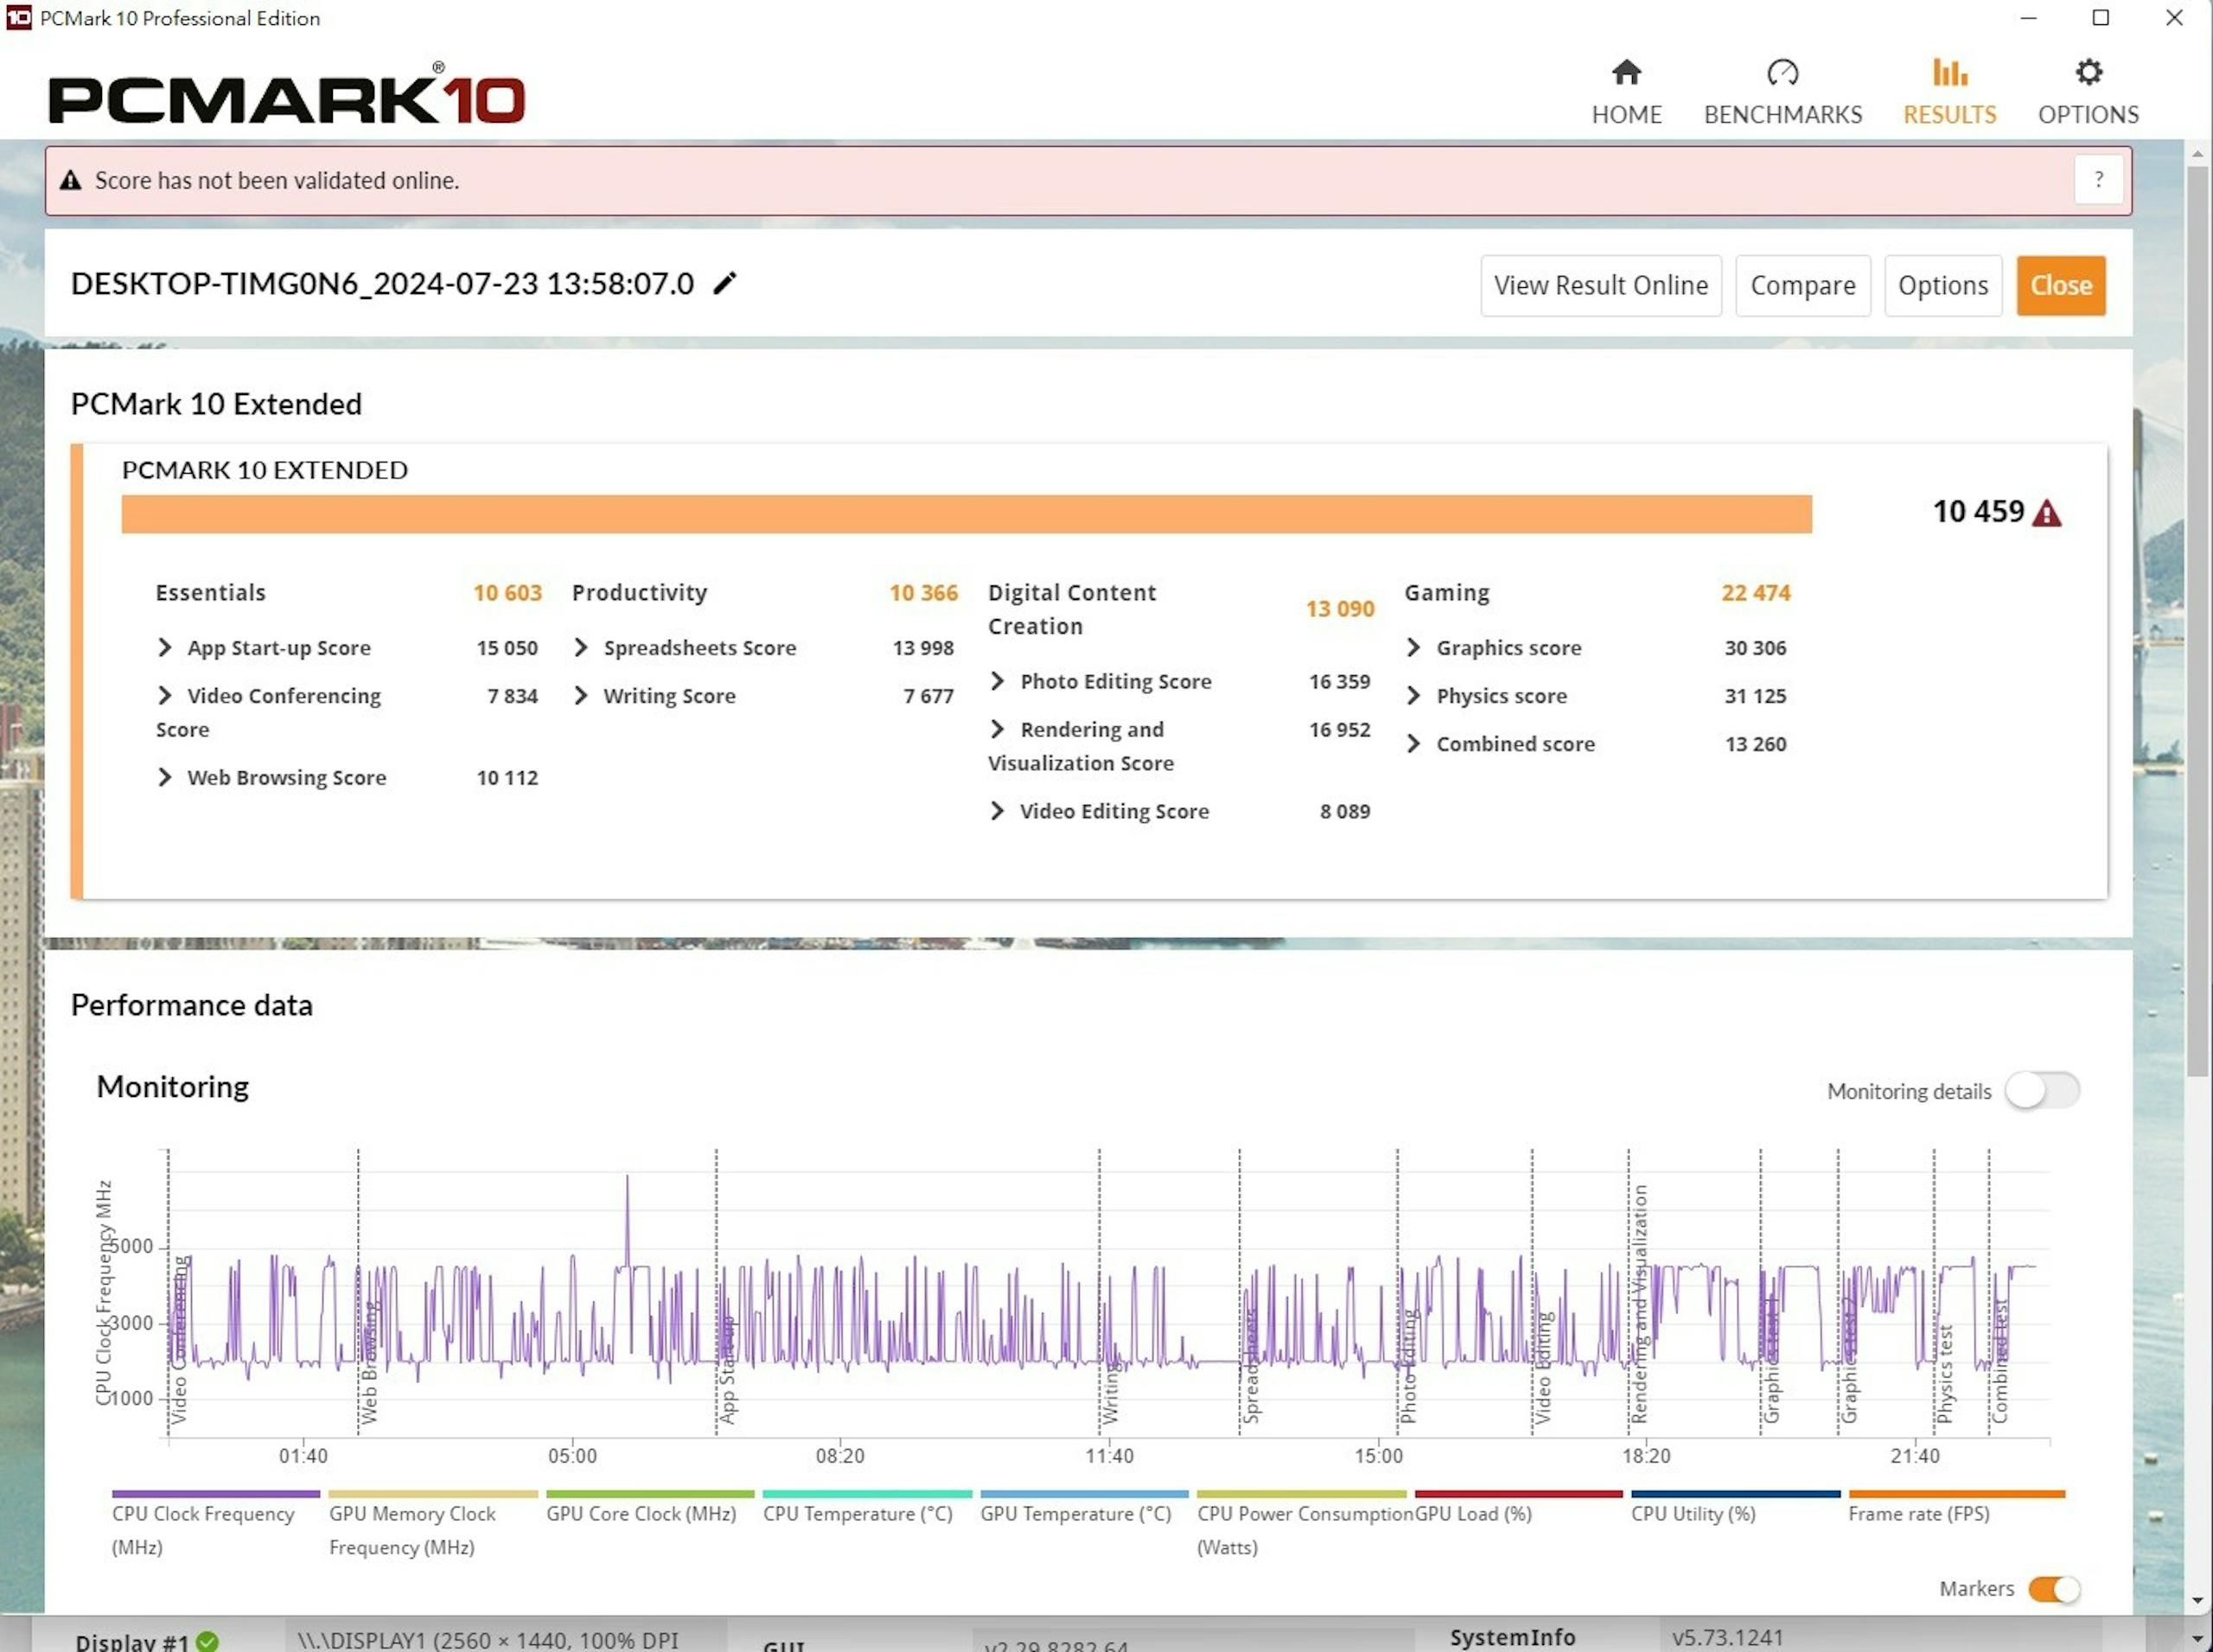Click red warning icon next to 10 459 score
2213x1652 pixels.
coord(2046,513)
